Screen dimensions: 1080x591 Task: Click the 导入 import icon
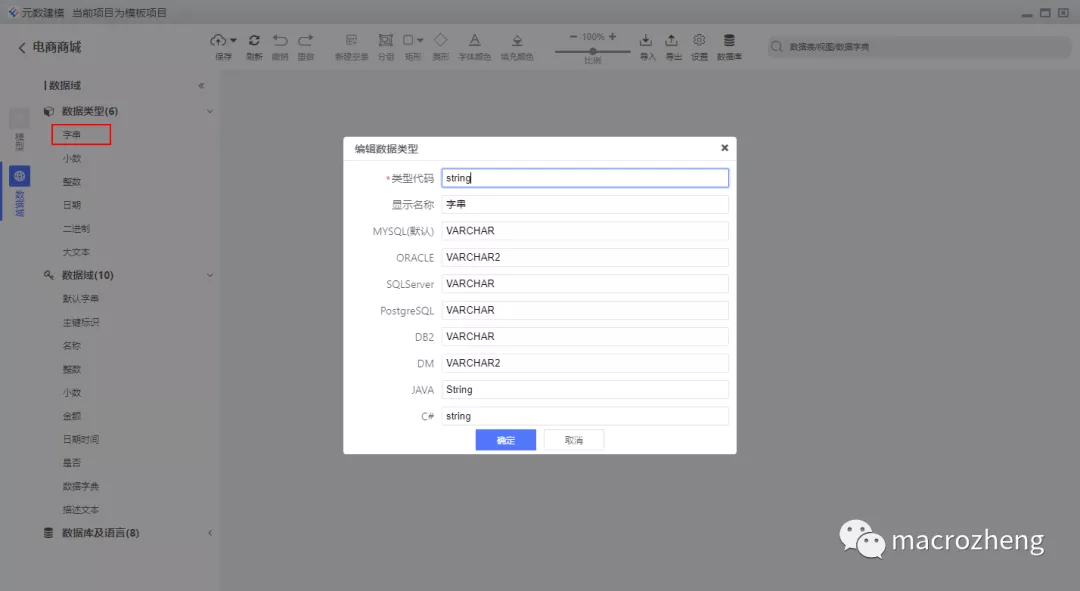[646, 40]
